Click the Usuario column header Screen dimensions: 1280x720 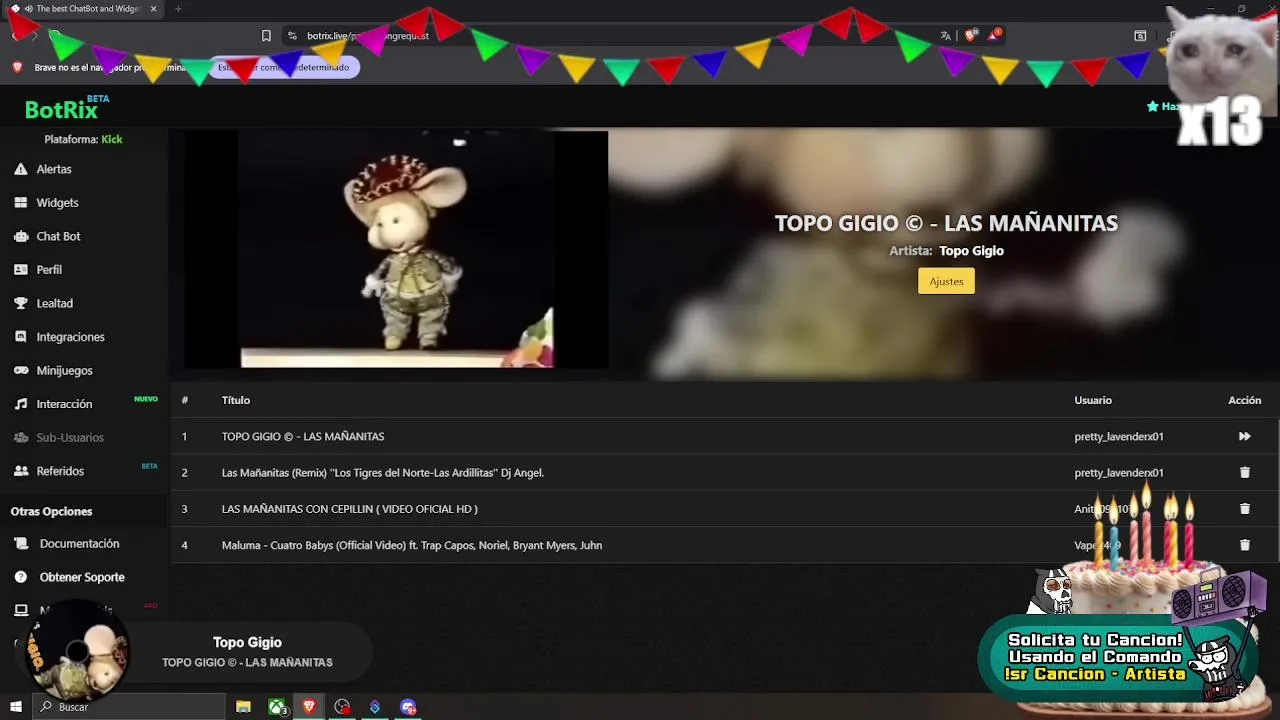pos(1093,400)
